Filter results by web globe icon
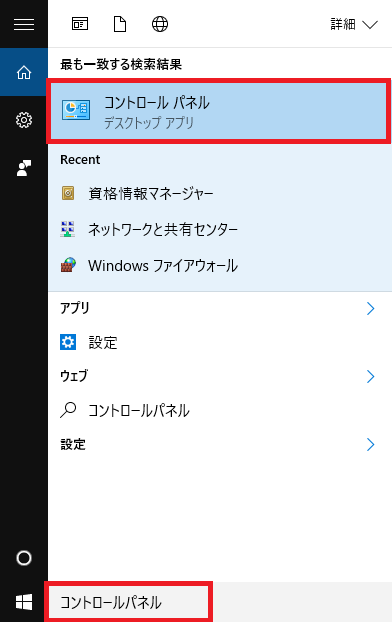This screenshot has height=622, width=392. [160, 24]
